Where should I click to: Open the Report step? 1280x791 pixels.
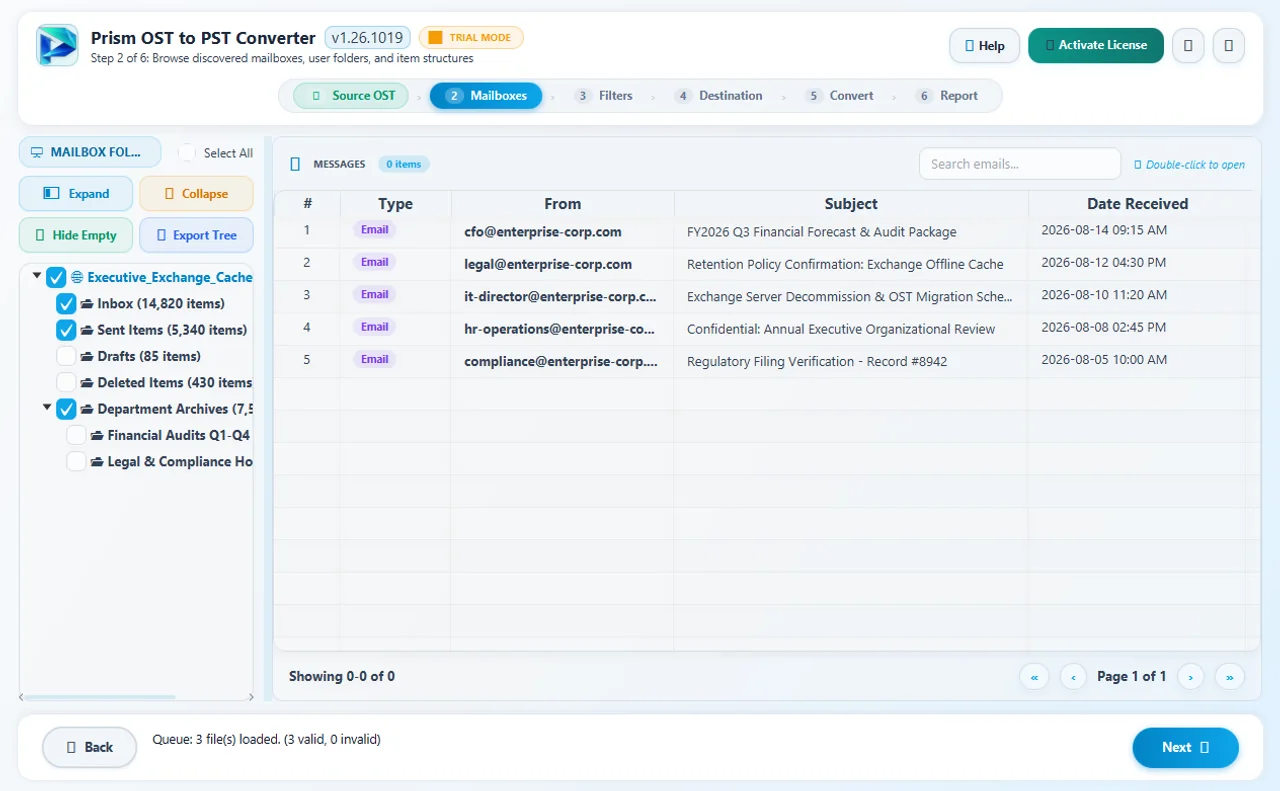947,96
